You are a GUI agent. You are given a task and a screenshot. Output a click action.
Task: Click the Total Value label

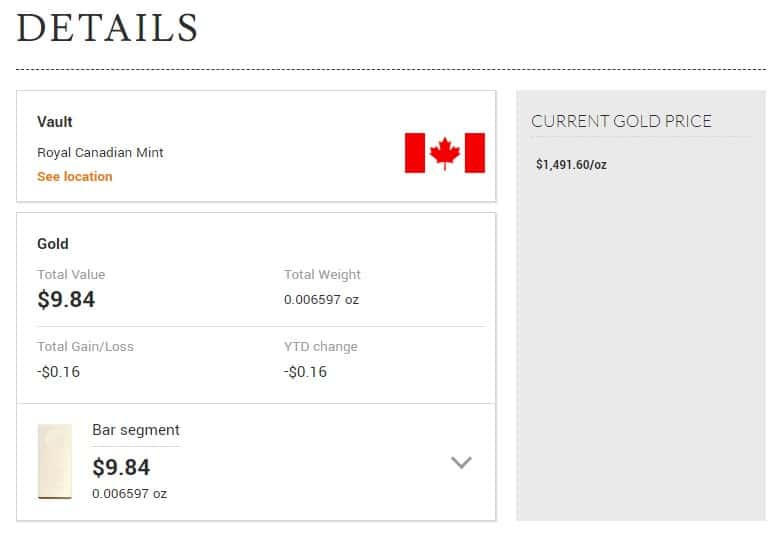71,274
